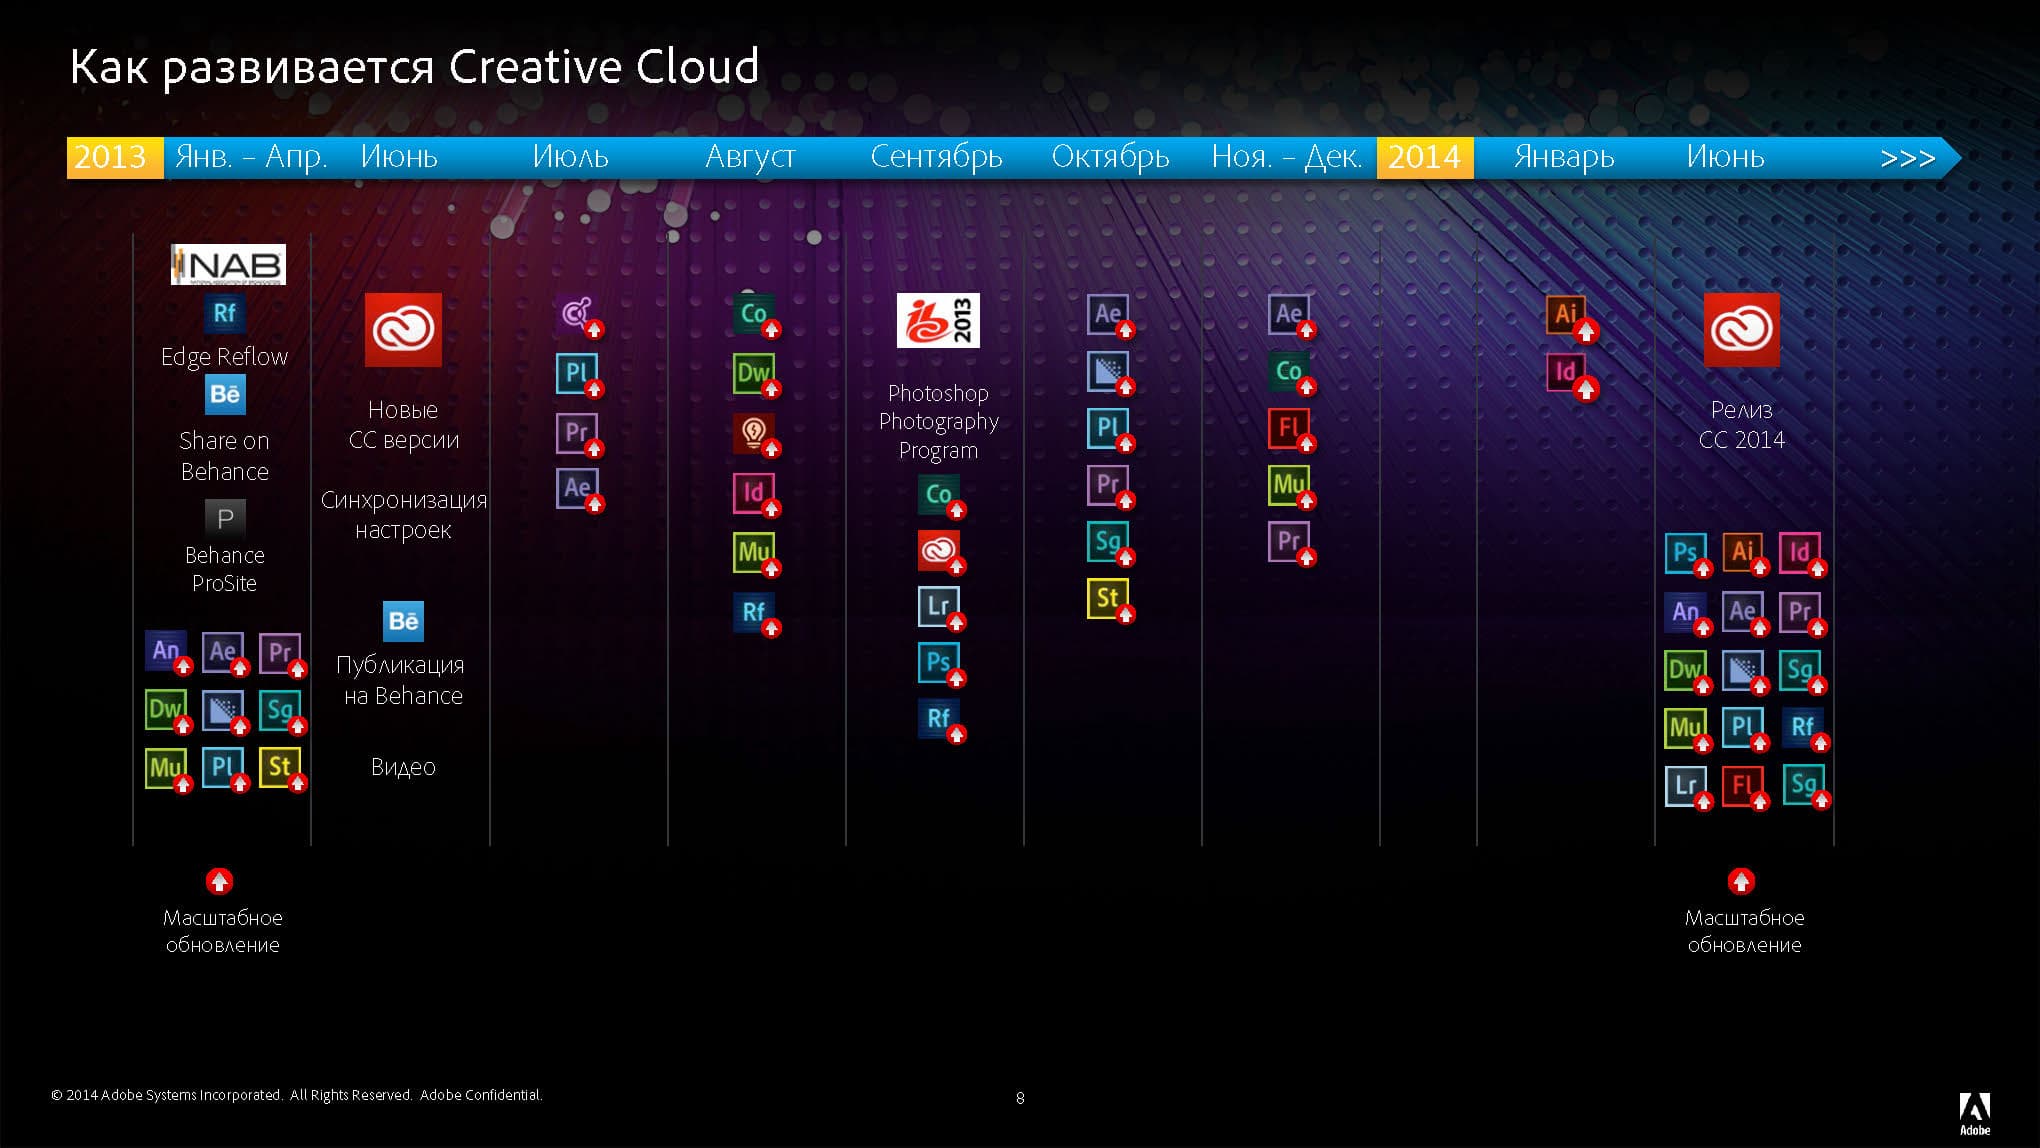Click the Adobe logo in the bottom corner

pyautogui.click(x=1974, y=1113)
